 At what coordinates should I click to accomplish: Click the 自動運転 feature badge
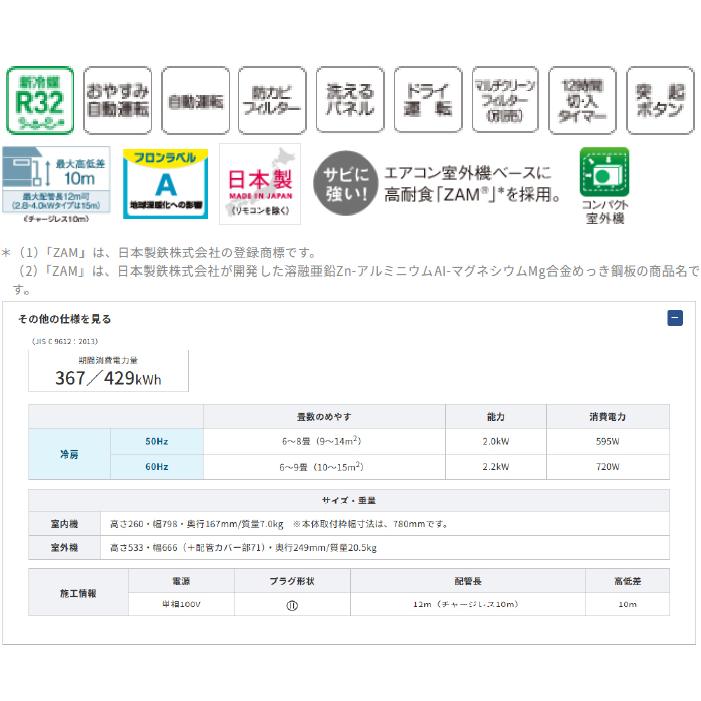195,100
